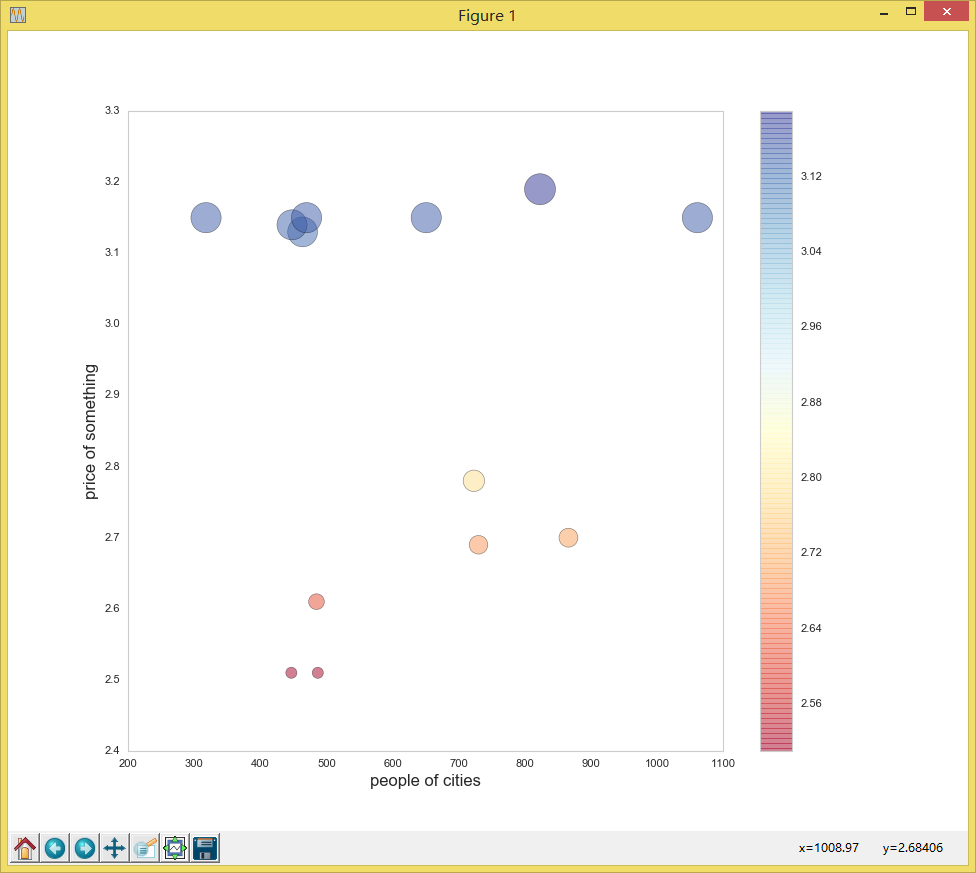Image resolution: width=976 pixels, height=873 pixels.
Task: Click the 'people of cities' axis label
Action: (425, 781)
